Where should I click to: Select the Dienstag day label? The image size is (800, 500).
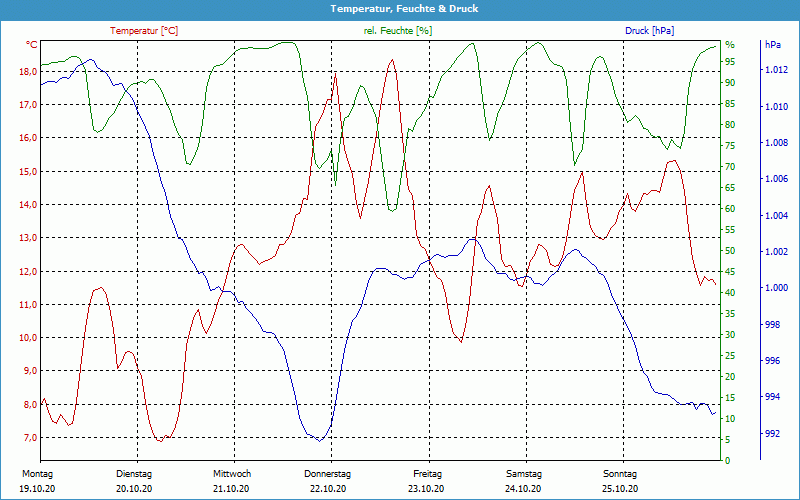tap(134, 473)
